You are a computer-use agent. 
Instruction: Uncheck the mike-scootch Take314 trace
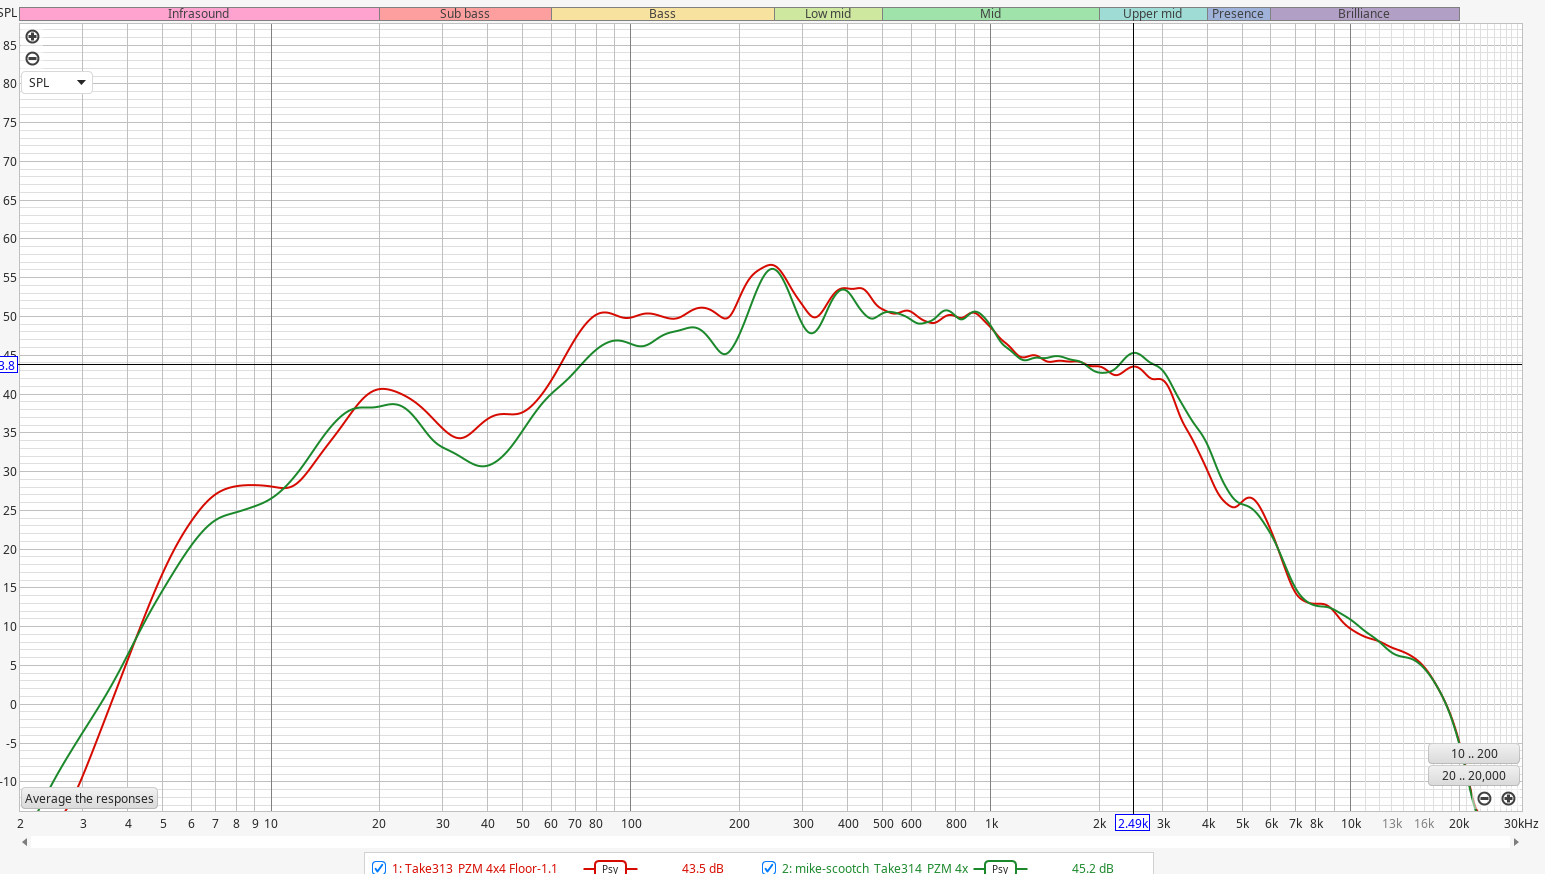coord(769,867)
